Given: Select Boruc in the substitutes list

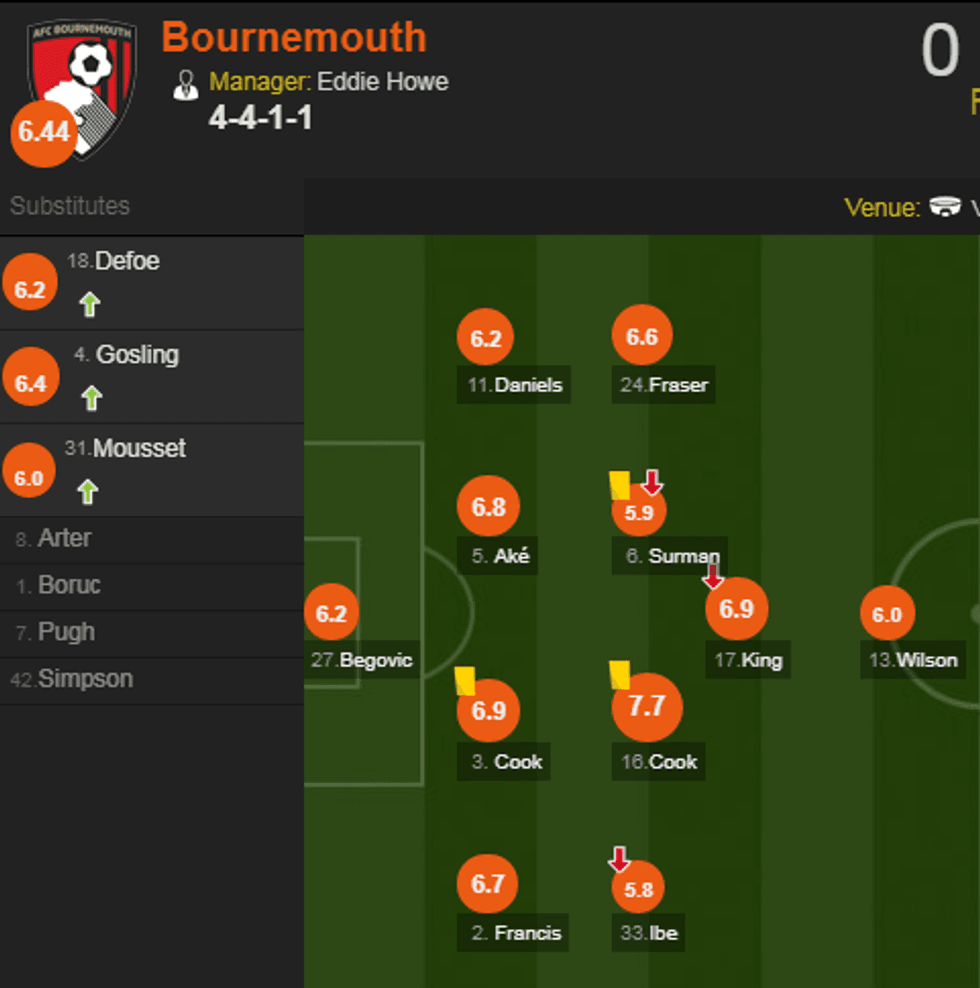Looking at the screenshot, I should (x=69, y=586).
